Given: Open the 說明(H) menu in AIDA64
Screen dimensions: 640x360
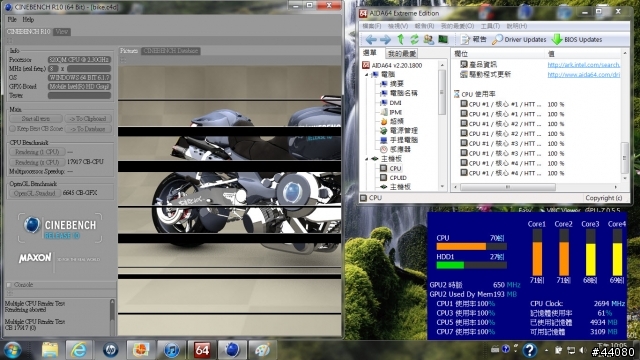Looking at the screenshot, I should [516, 26].
